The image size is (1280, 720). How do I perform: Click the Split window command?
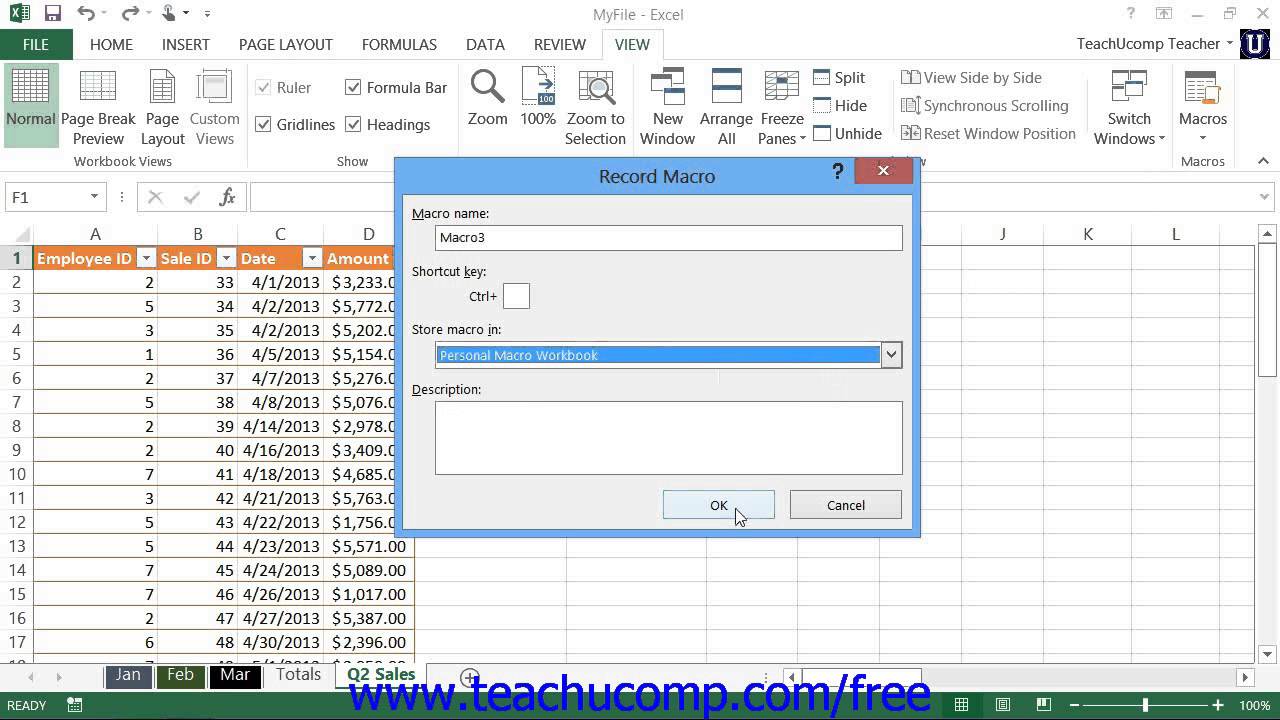[839, 77]
